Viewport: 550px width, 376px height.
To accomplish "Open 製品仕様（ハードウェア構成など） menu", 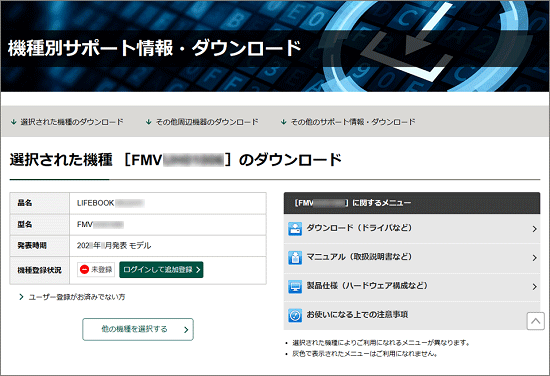I will pyautogui.click(x=412, y=286).
